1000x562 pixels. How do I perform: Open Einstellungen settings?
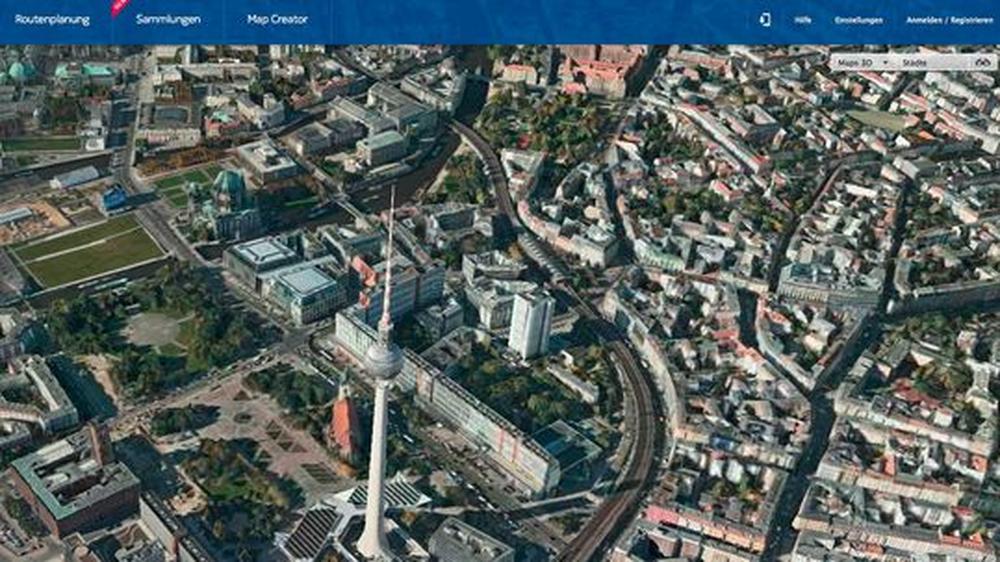pyautogui.click(x=859, y=20)
